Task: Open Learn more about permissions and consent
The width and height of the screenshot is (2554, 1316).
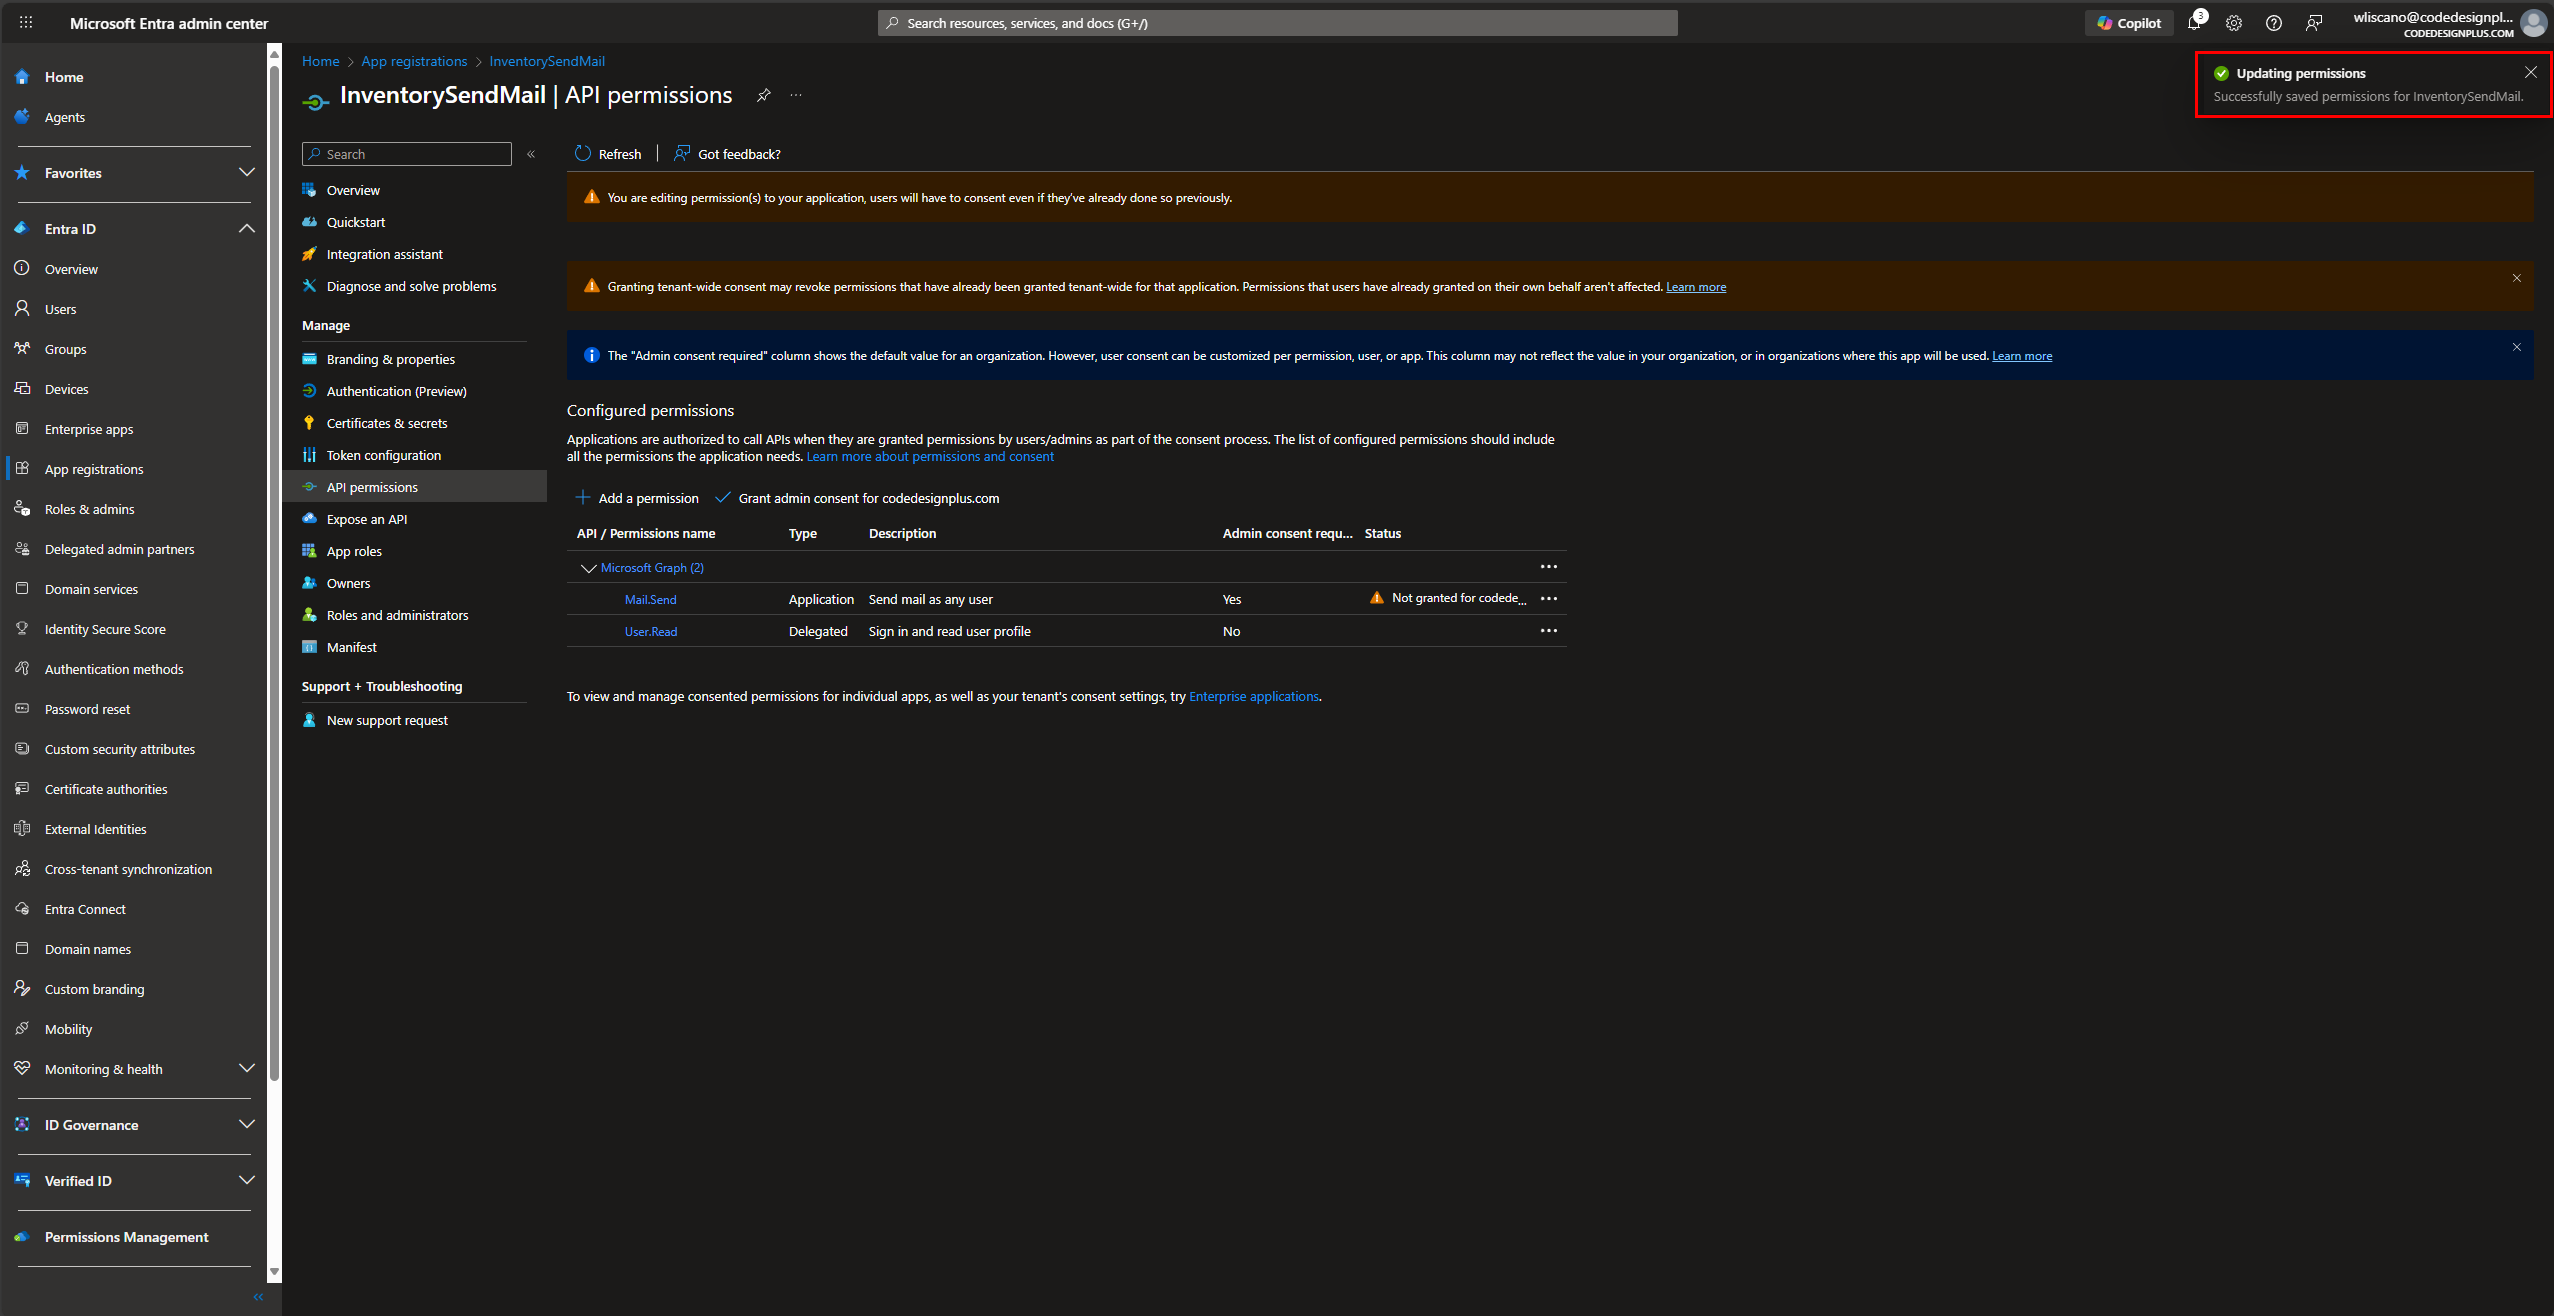Action: [x=930, y=456]
